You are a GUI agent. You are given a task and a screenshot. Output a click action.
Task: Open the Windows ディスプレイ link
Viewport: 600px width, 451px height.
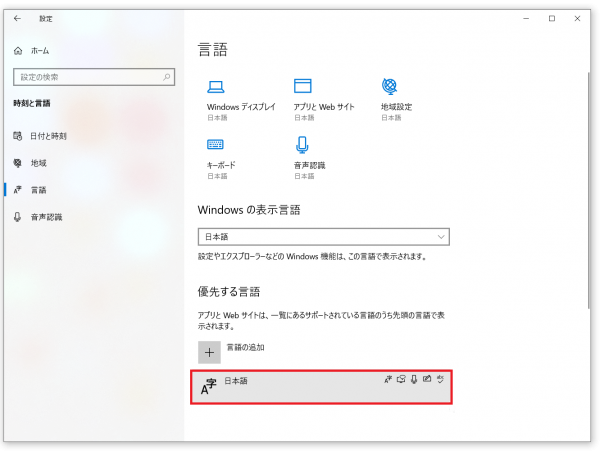tap(241, 107)
